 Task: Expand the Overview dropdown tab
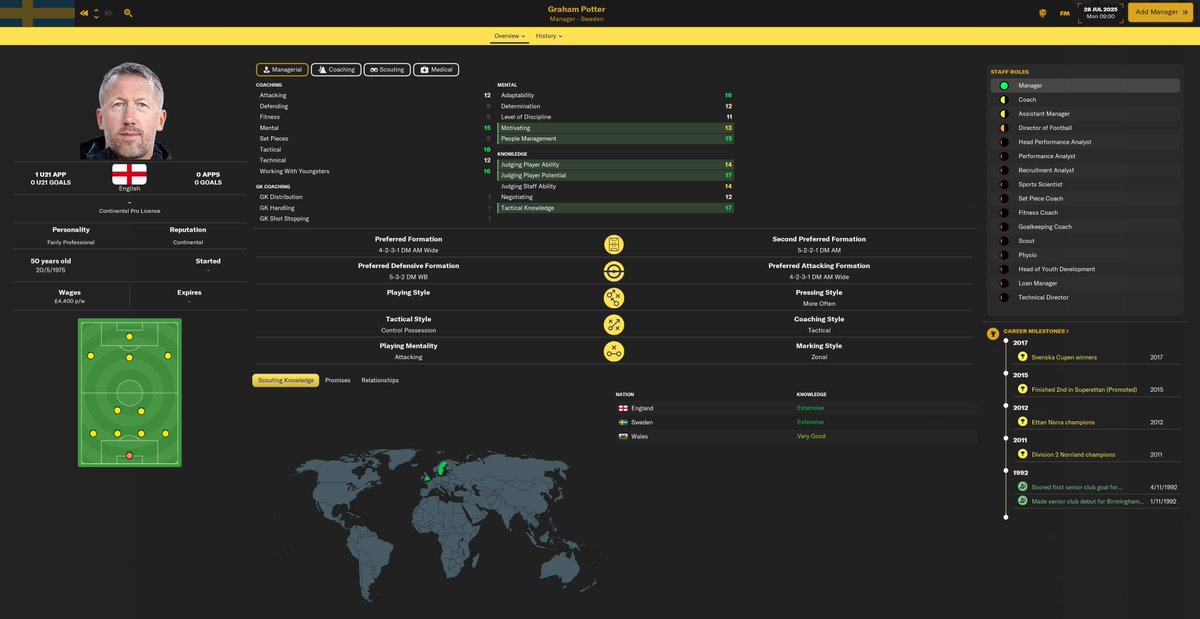click(x=509, y=36)
